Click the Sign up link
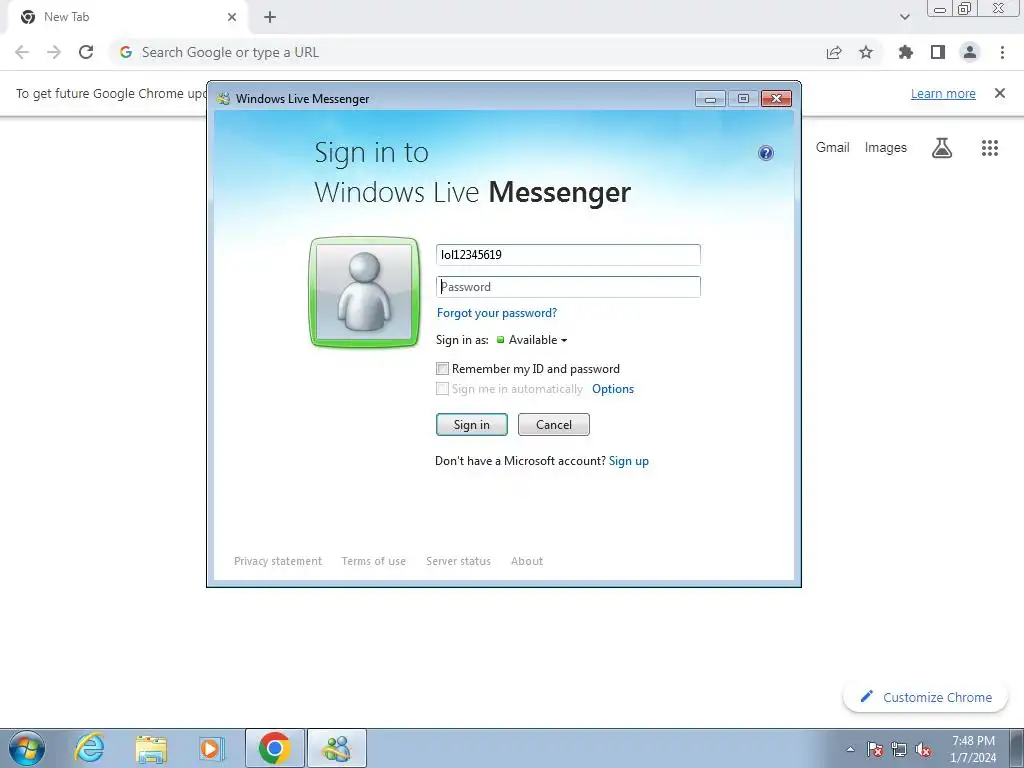The width and height of the screenshot is (1024, 768). 628,461
